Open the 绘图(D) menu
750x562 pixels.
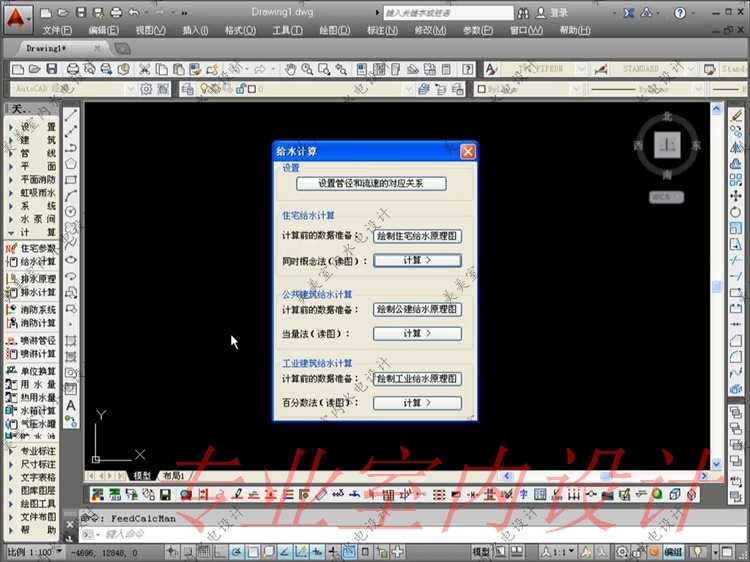pyautogui.click(x=334, y=31)
